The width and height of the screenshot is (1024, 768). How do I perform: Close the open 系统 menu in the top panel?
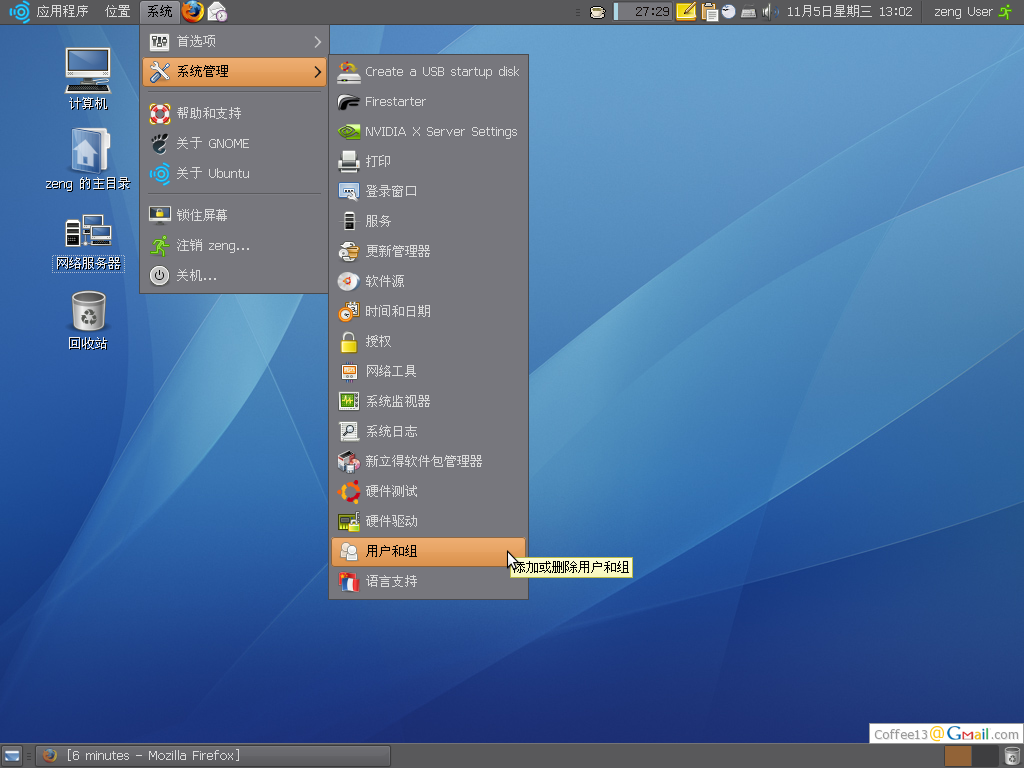click(x=159, y=12)
